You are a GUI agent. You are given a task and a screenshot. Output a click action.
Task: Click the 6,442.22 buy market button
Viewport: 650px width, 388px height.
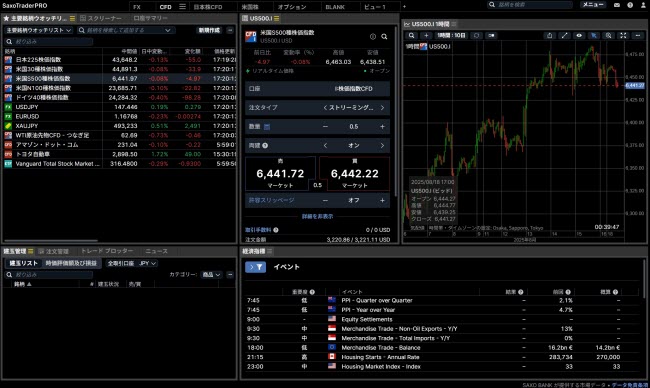tap(354, 174)
